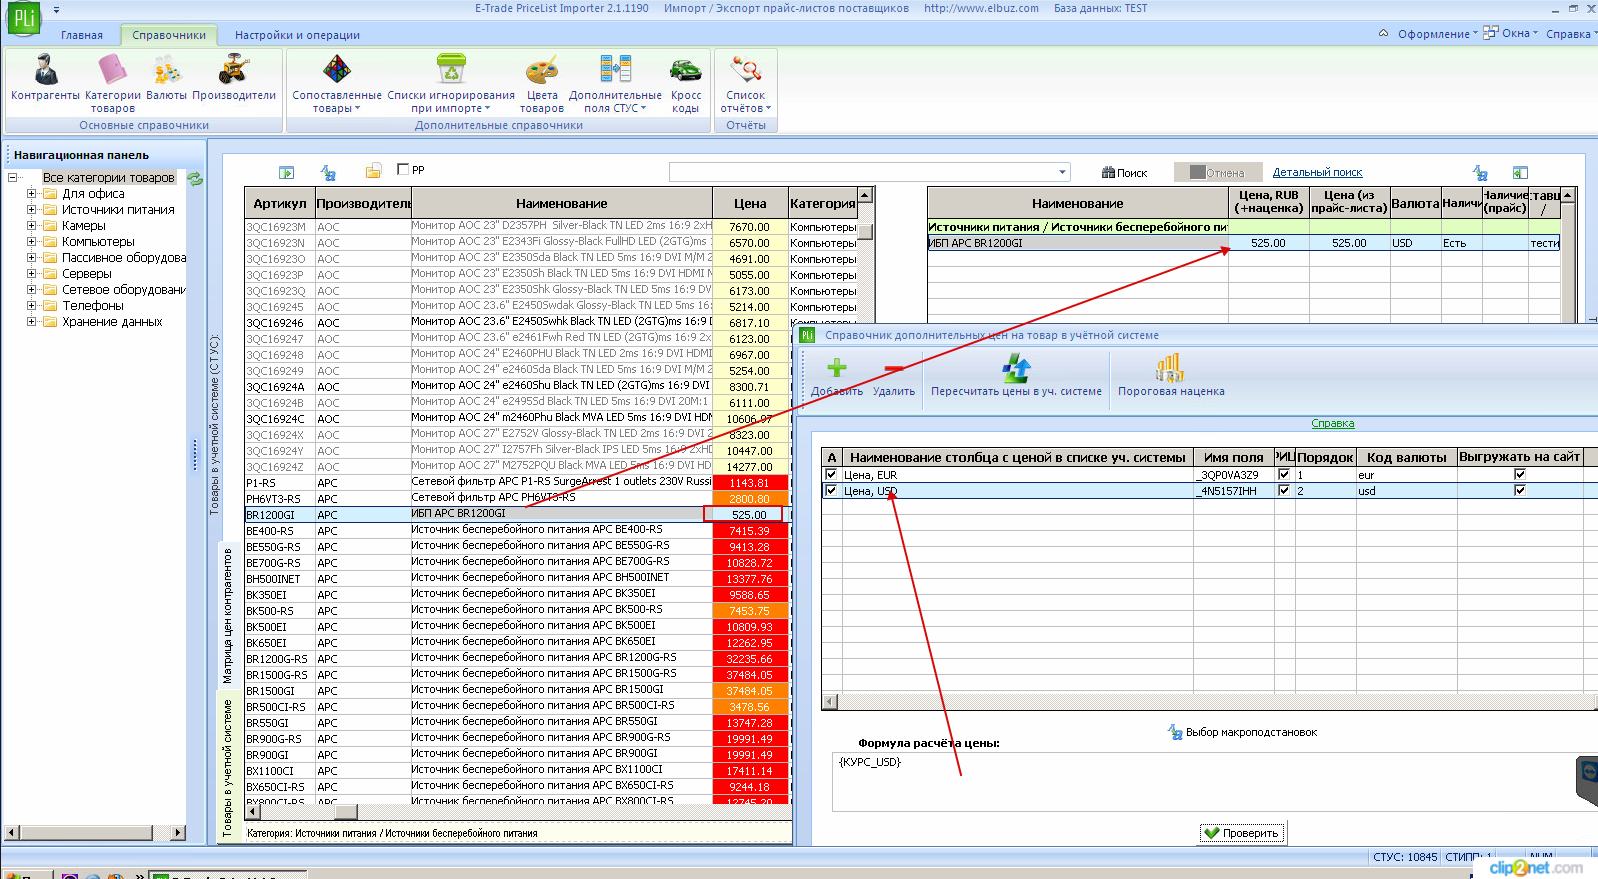Switch to the Справочники ribbon tab
The image size is (1598, 879).
click(x=169, y=35)
